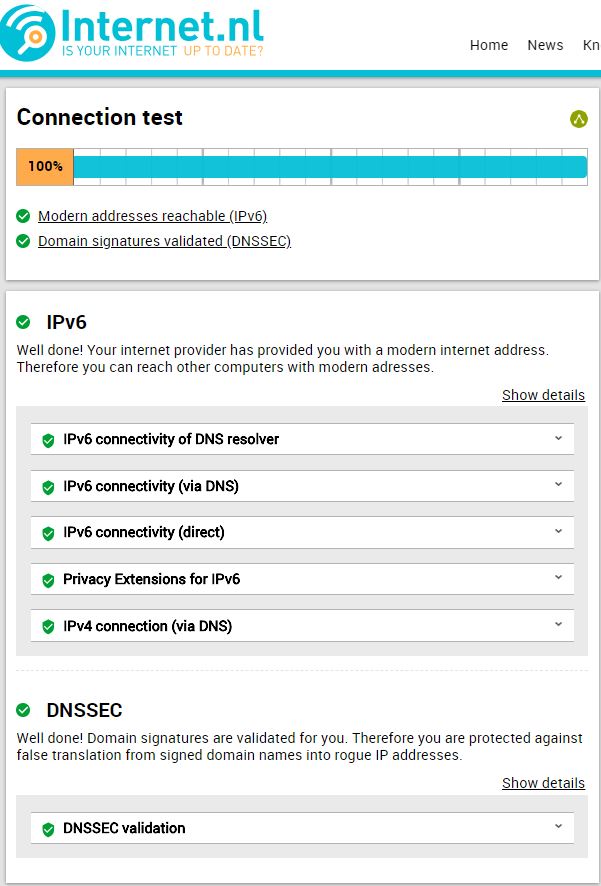Image resolution: width=601 pixels, height=886 pixels.
Task: Expand the DNSSEC validation chevron
Action: click(x=559, y=826)
